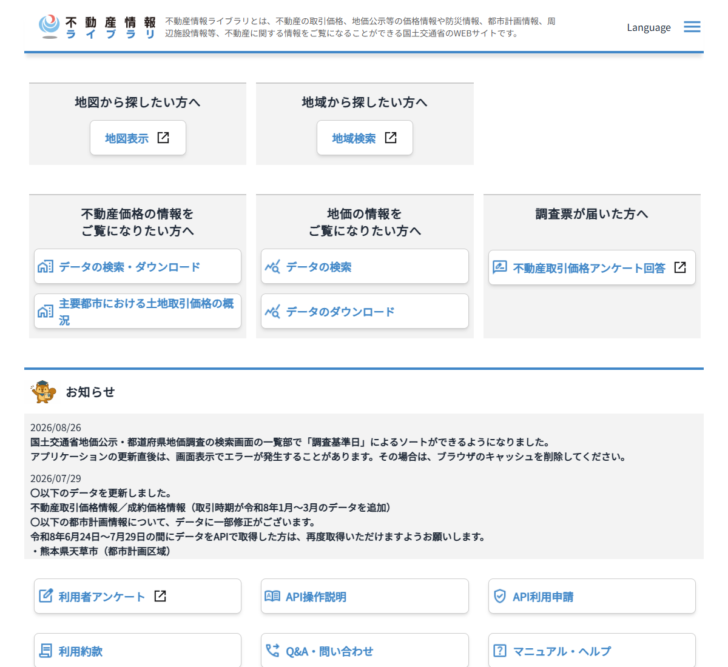Open API操作説明 button
The width and height of the screenshot is (728, 667).
pos(364,596)
